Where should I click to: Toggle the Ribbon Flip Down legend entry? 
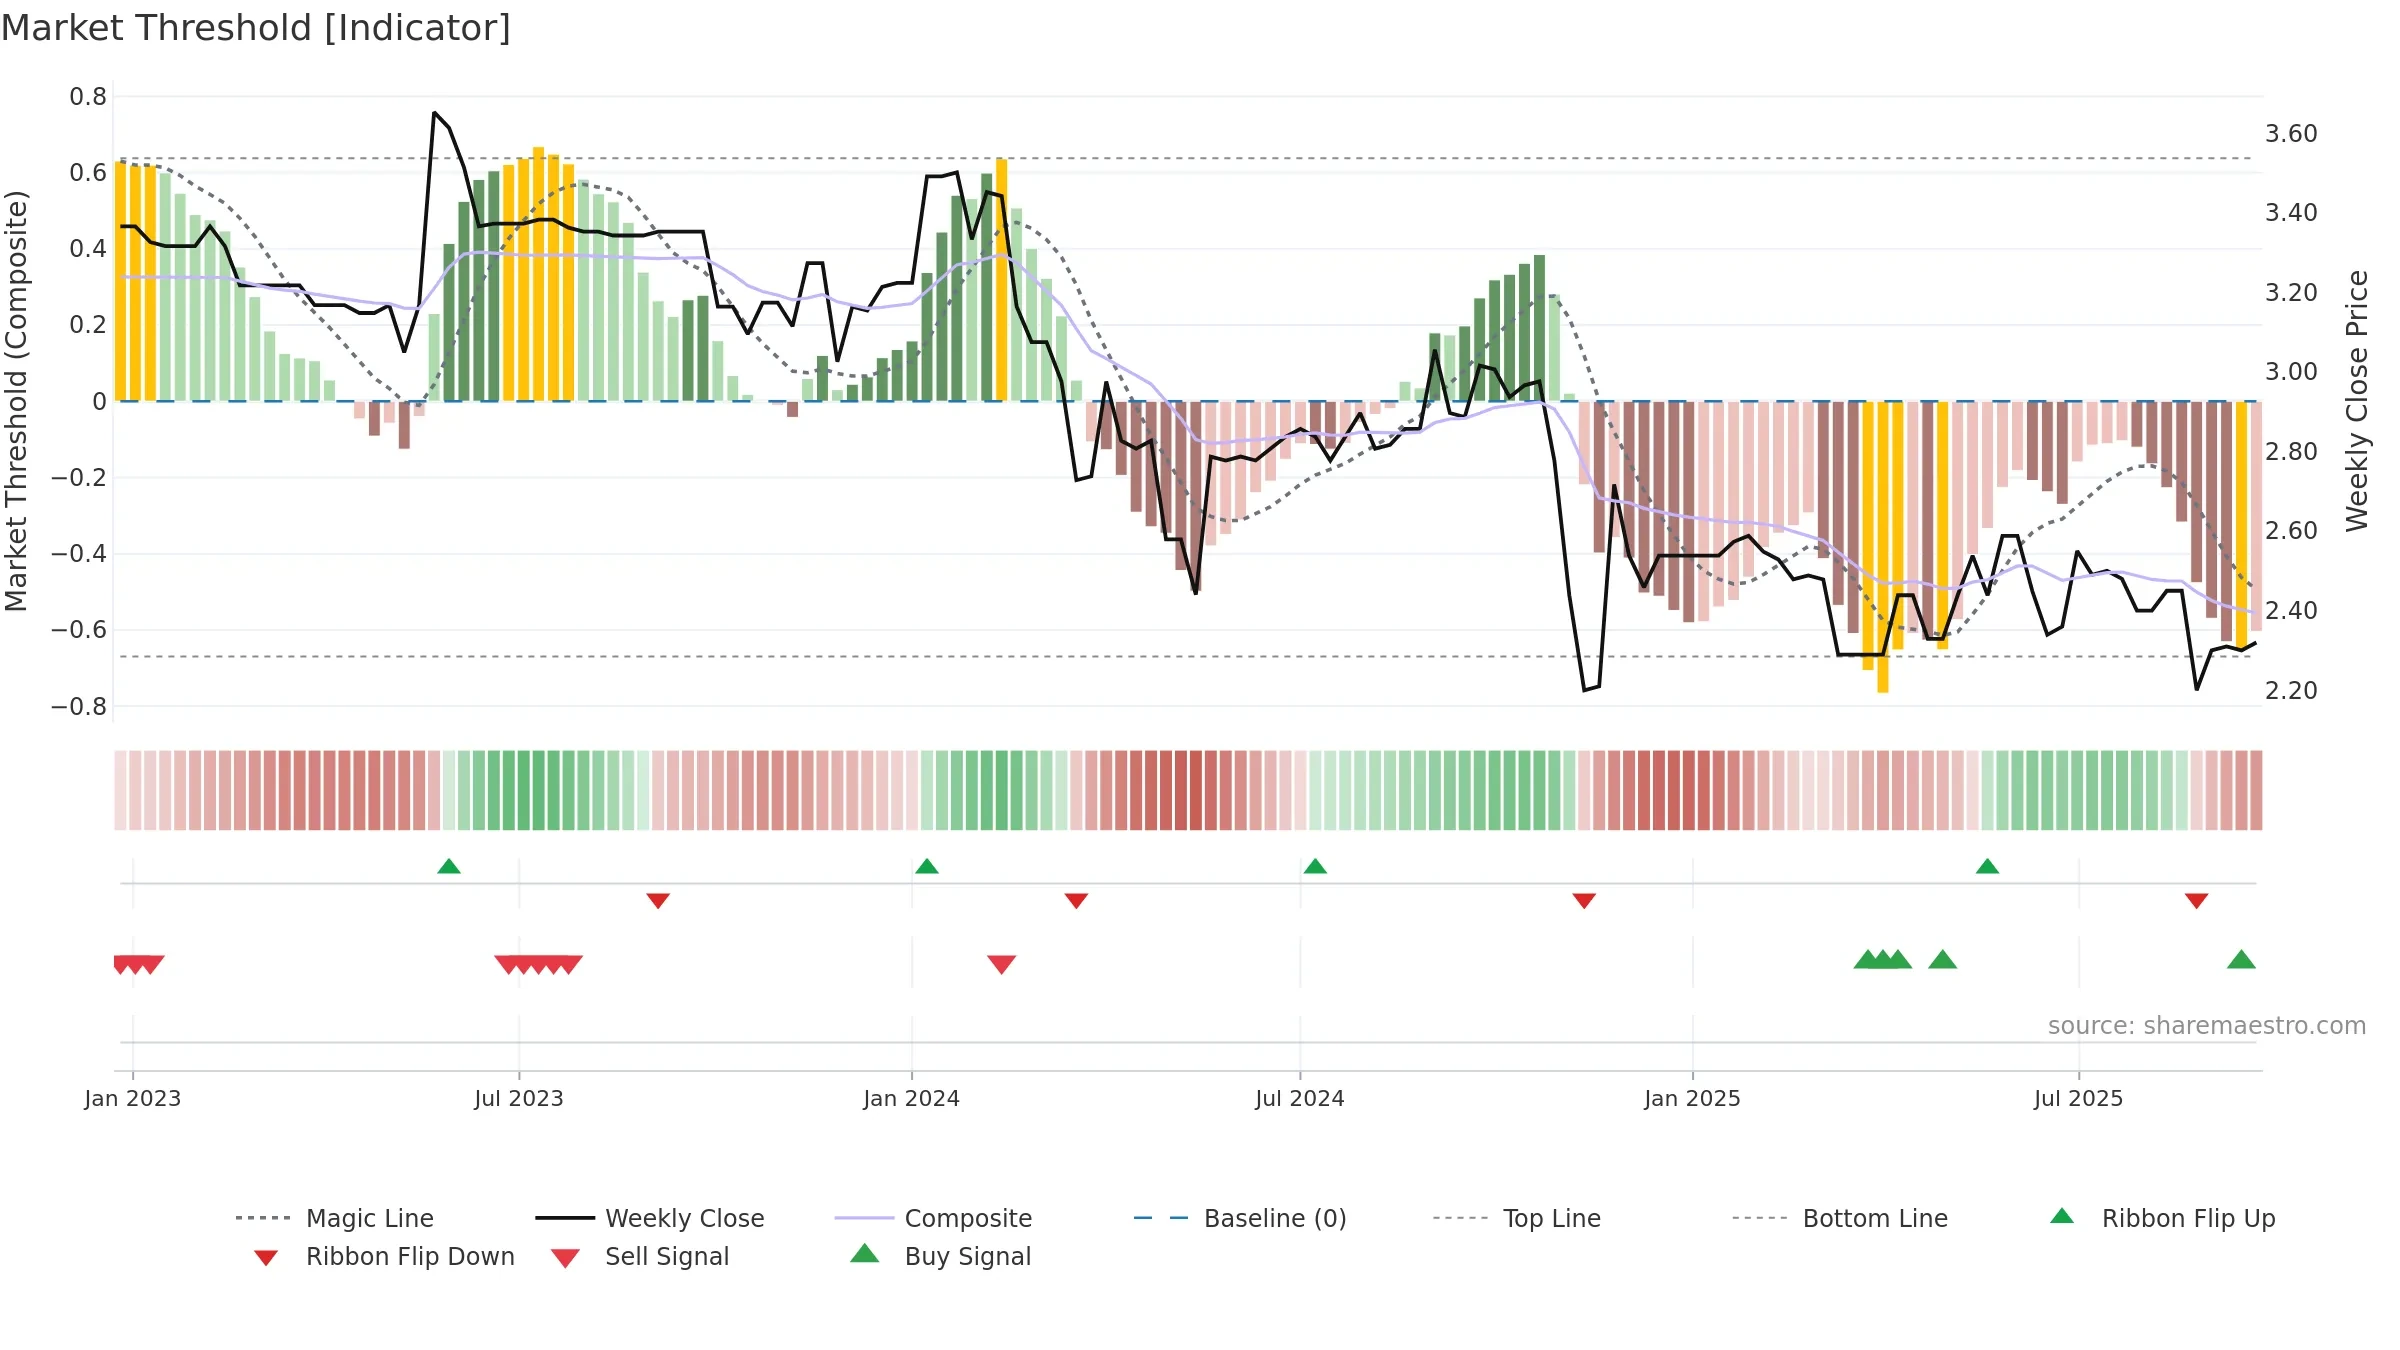pos(384,1257)
